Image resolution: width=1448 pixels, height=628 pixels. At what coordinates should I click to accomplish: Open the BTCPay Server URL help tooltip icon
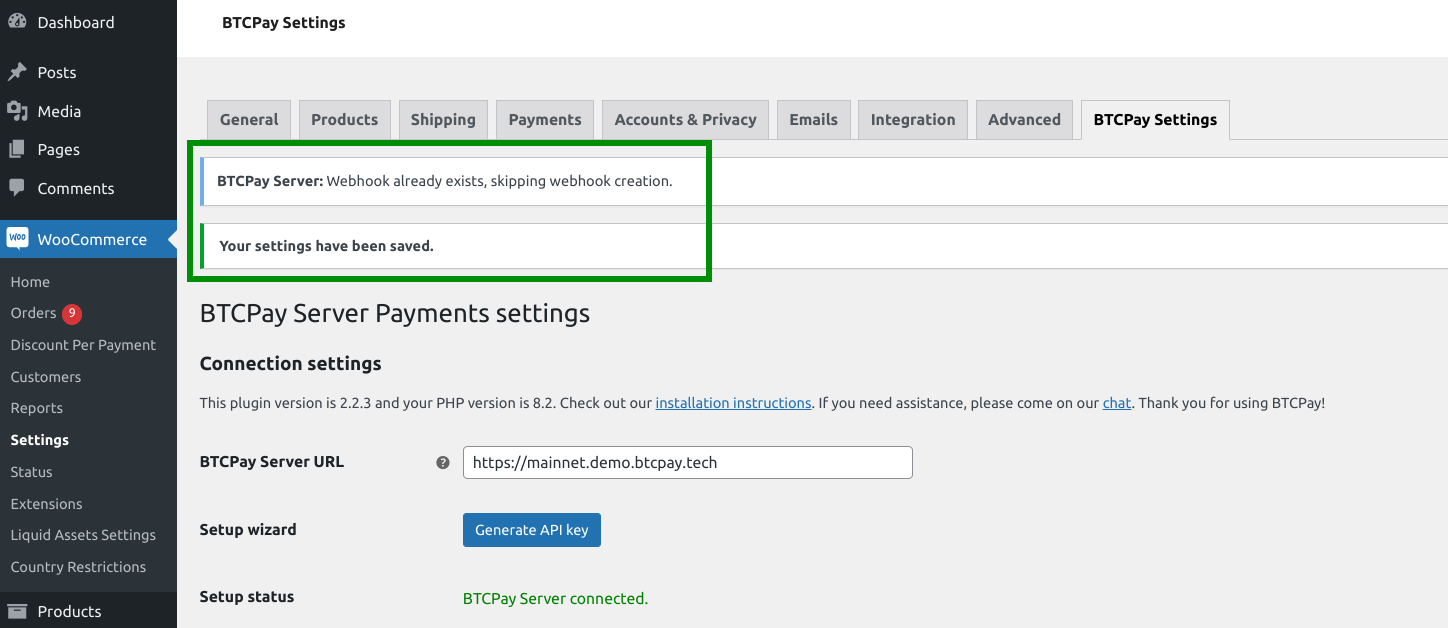click(442, 462)
